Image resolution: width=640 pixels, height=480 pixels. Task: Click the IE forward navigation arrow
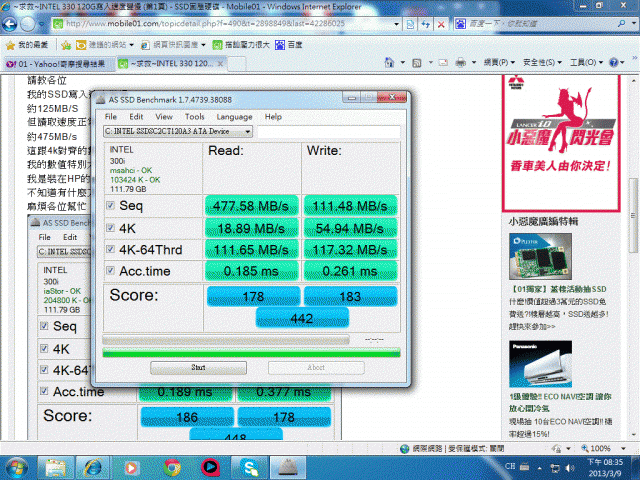coord(28,24)
